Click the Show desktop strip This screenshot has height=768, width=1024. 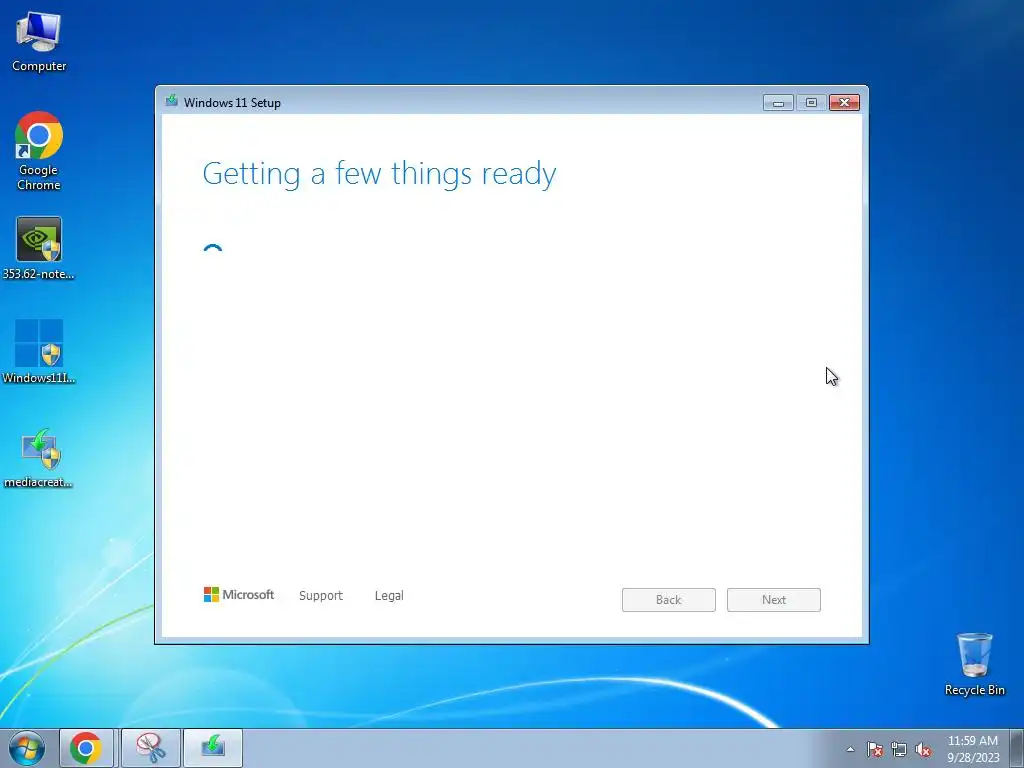point(1016,748)
